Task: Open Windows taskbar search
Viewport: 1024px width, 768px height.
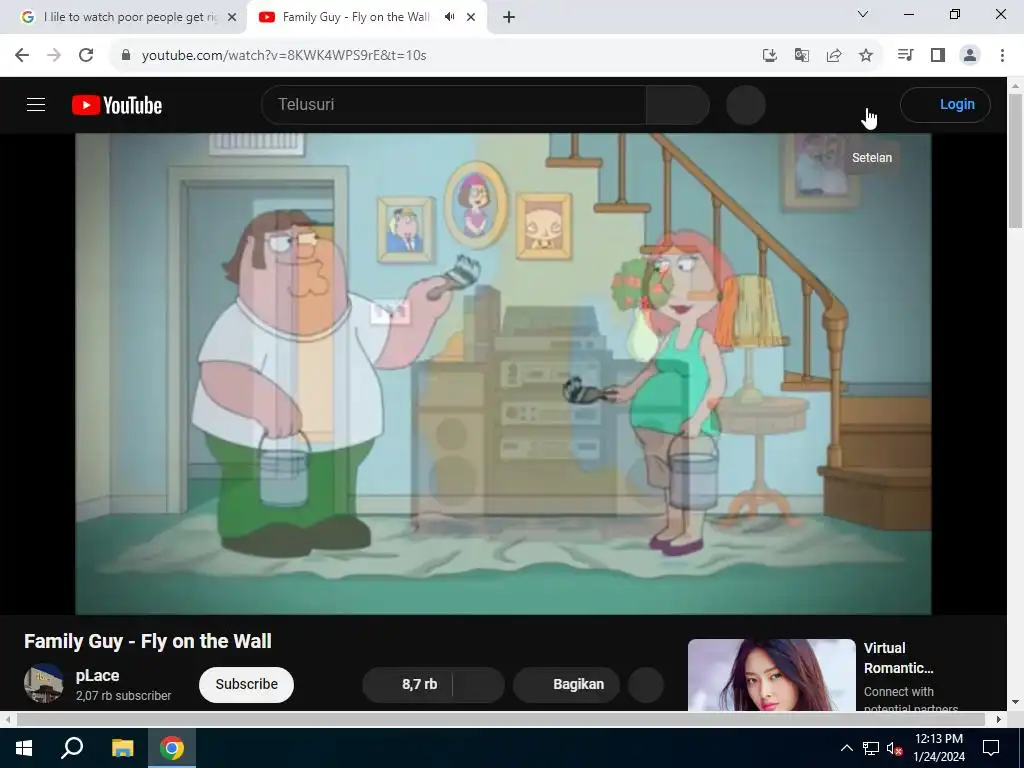Action: pyautogui.click(x=72, y=748)
